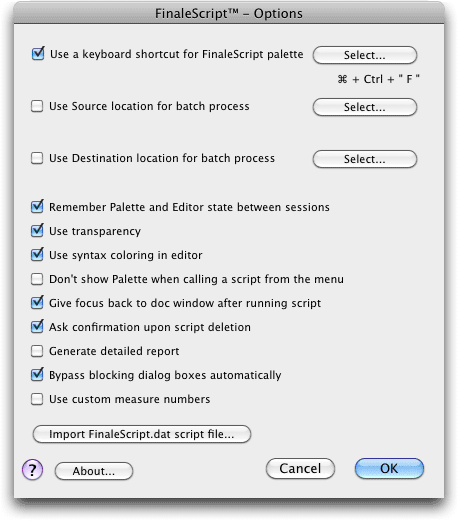Toggle Remember Palette and Editor state checkbox
The height and width of the screenshot is (521, 458).
37,207
